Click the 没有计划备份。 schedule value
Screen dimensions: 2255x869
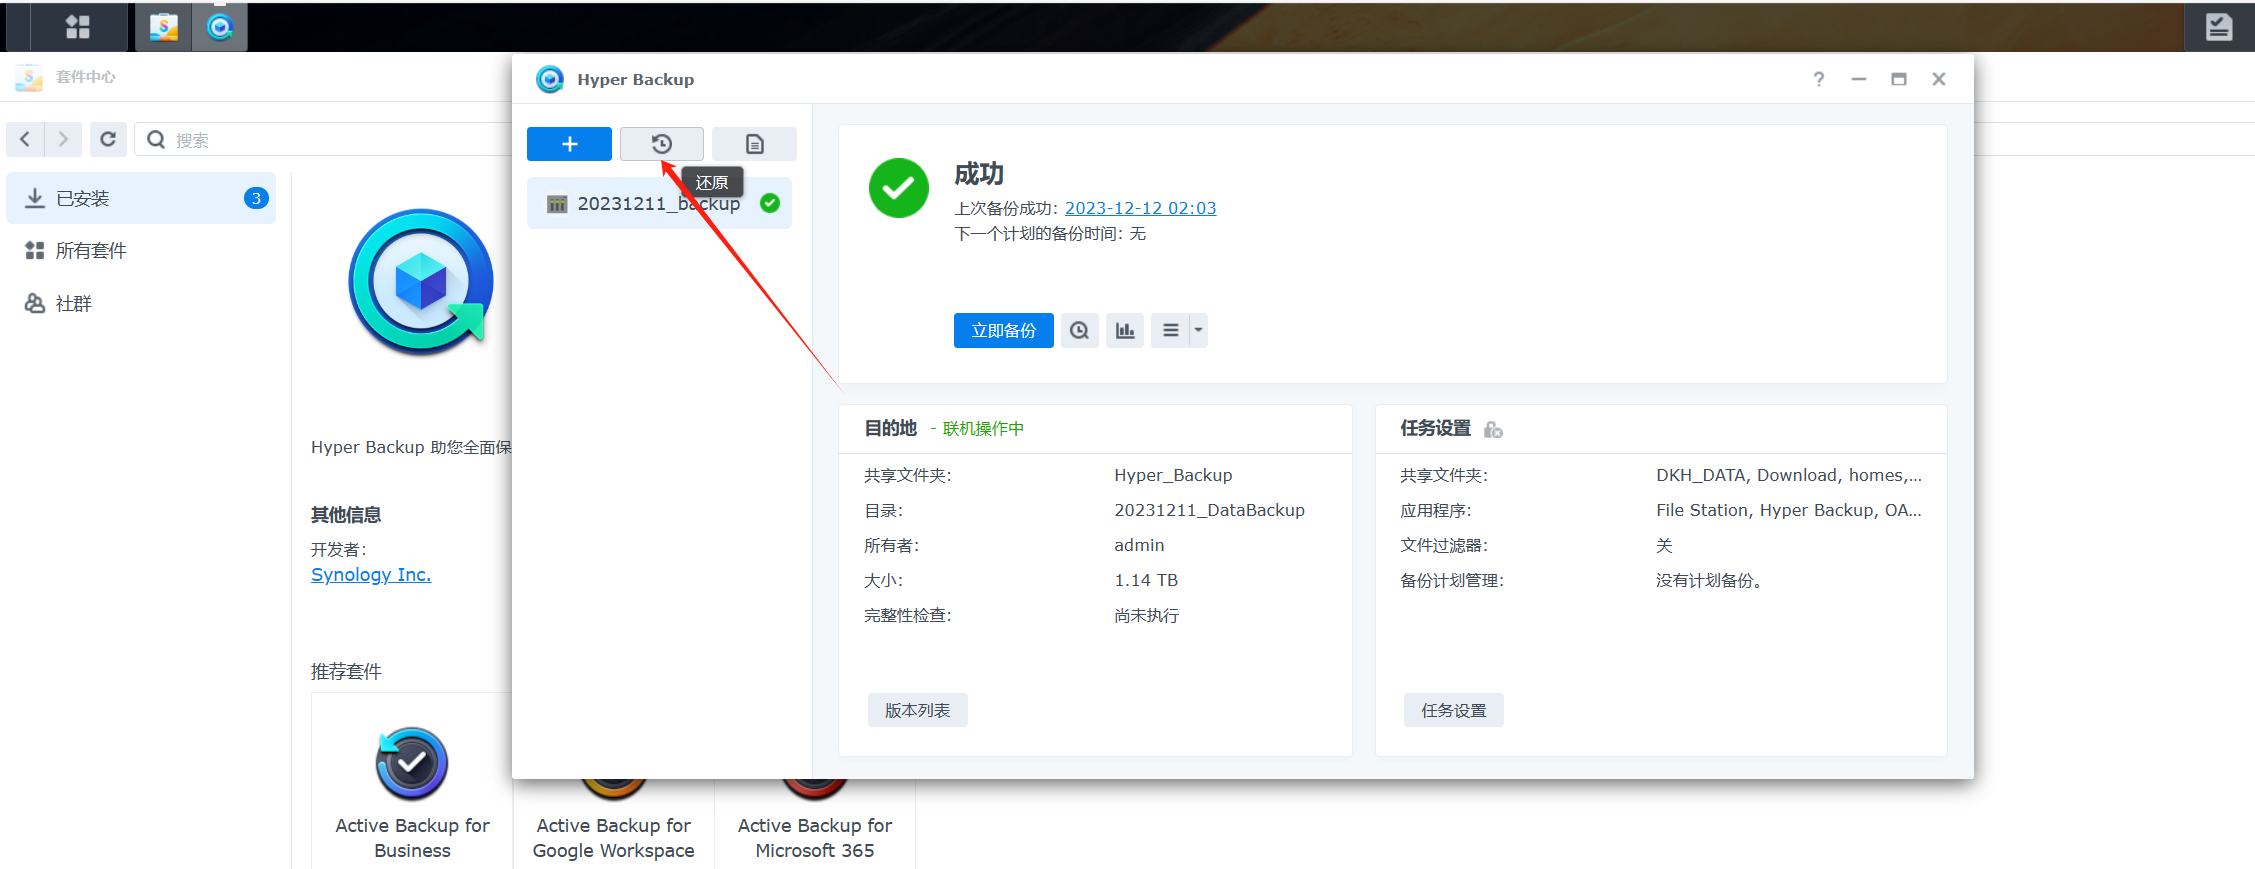(1708, 580)
